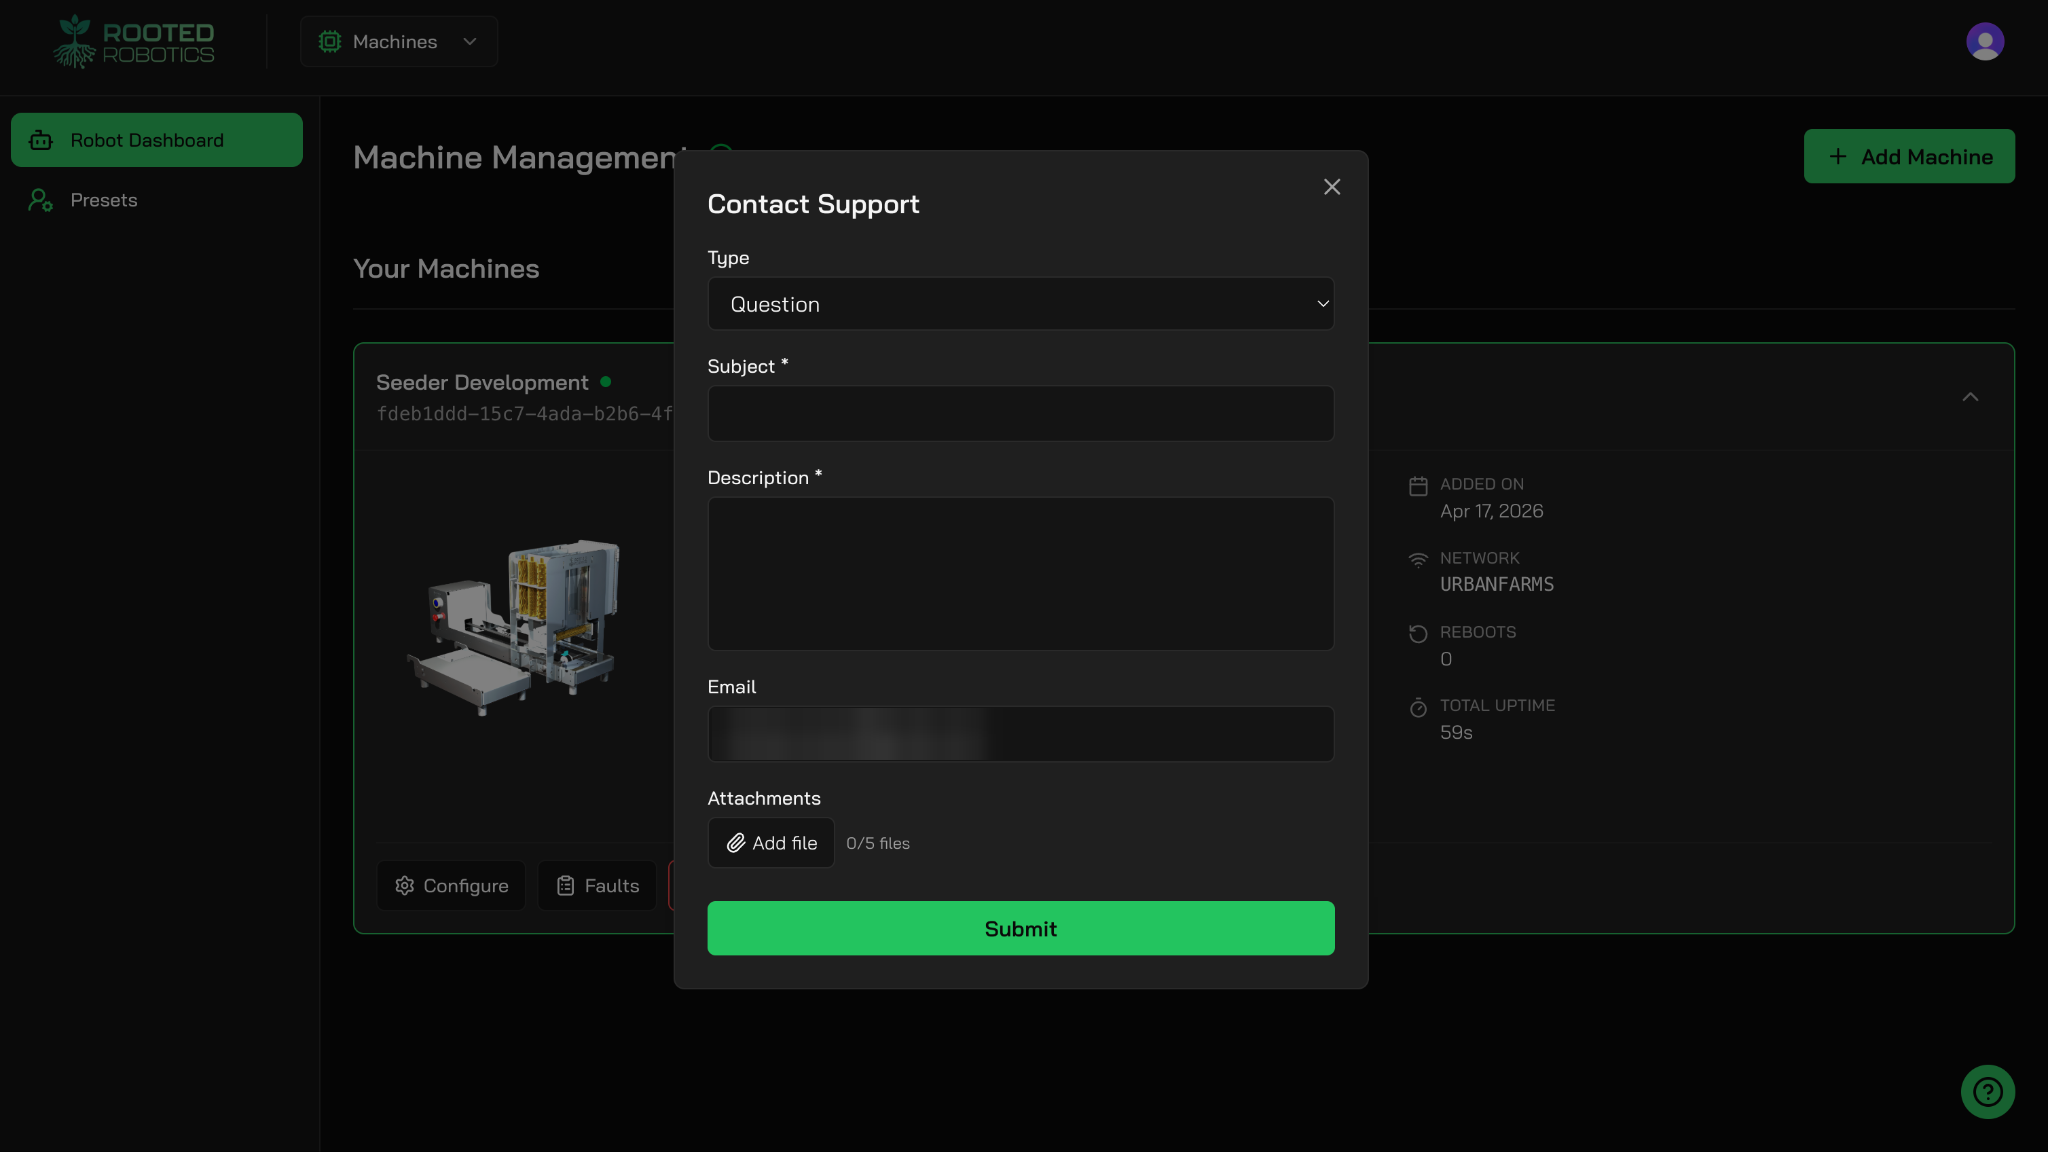Click the Presets user-gear icon

tap(41, 200)
